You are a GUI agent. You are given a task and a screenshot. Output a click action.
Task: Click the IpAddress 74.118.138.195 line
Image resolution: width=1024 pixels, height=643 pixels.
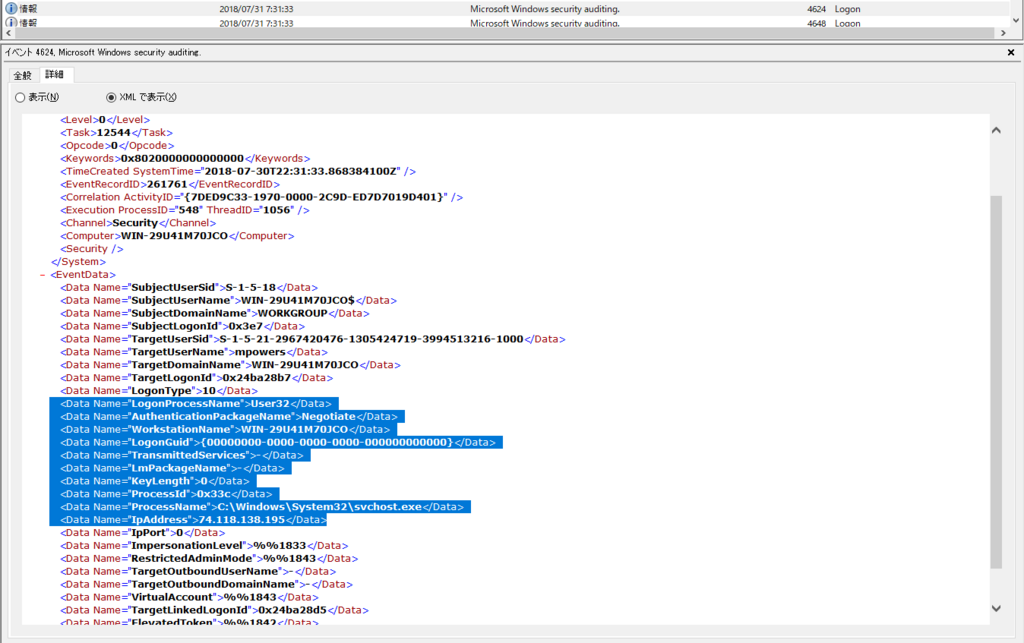coord(193,520)
